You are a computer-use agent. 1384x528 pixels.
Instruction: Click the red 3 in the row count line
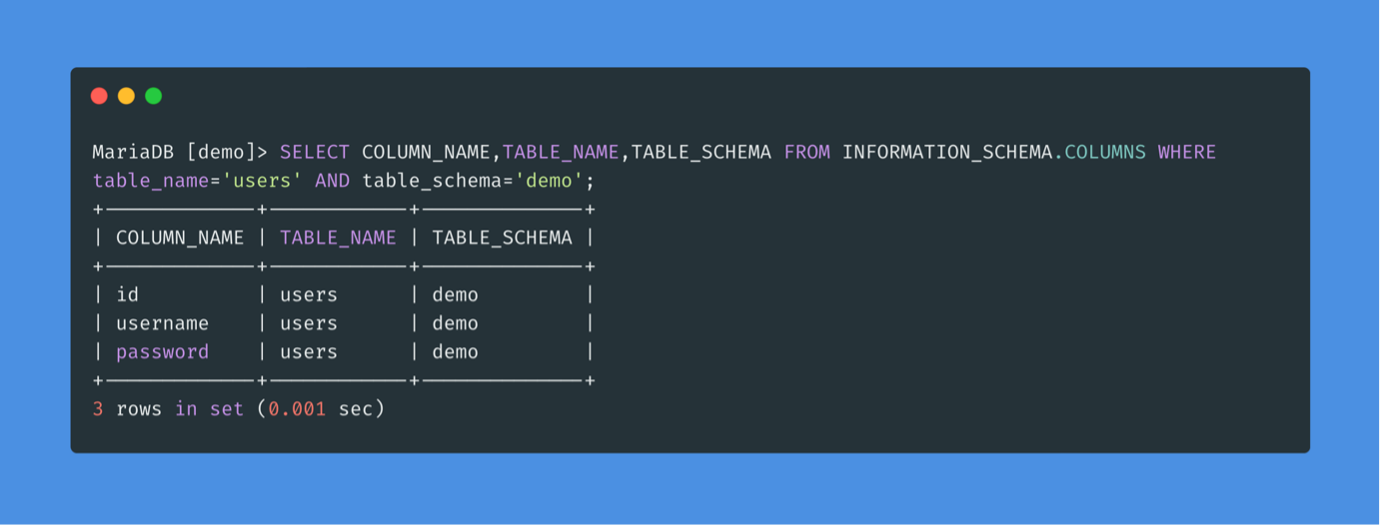point(98,409)
